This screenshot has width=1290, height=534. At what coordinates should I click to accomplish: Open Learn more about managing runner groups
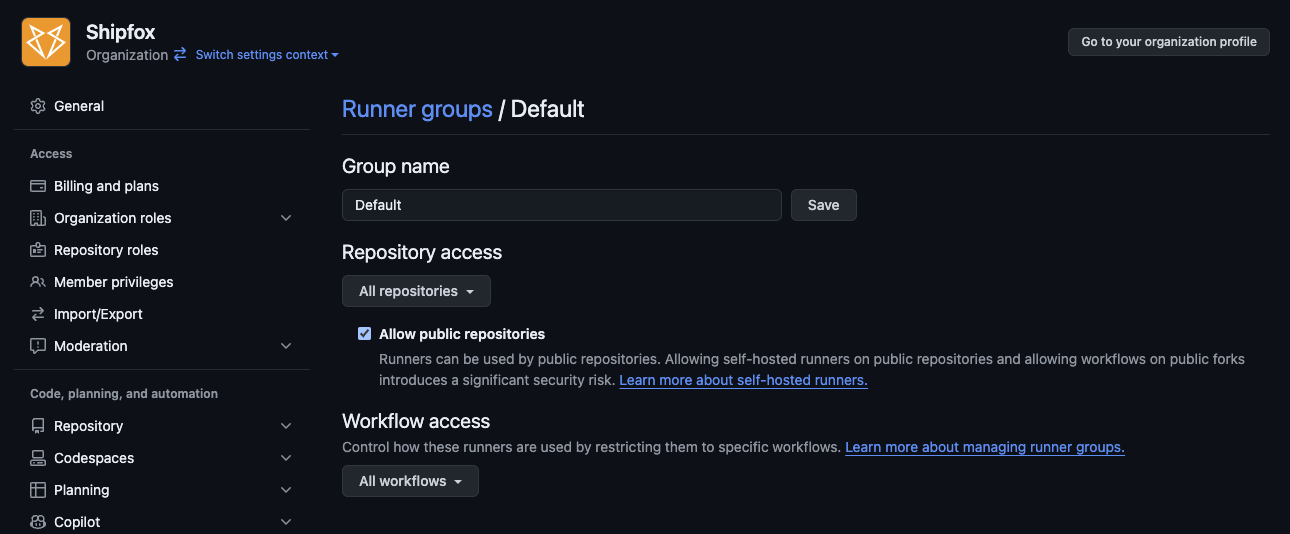[985, 447]
